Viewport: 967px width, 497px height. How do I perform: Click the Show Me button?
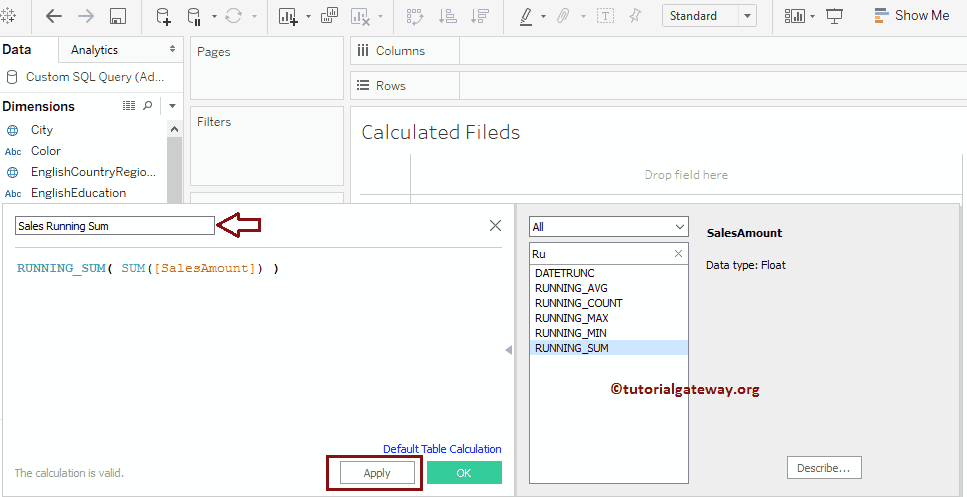pyautogui.click(x=912, y=16)
